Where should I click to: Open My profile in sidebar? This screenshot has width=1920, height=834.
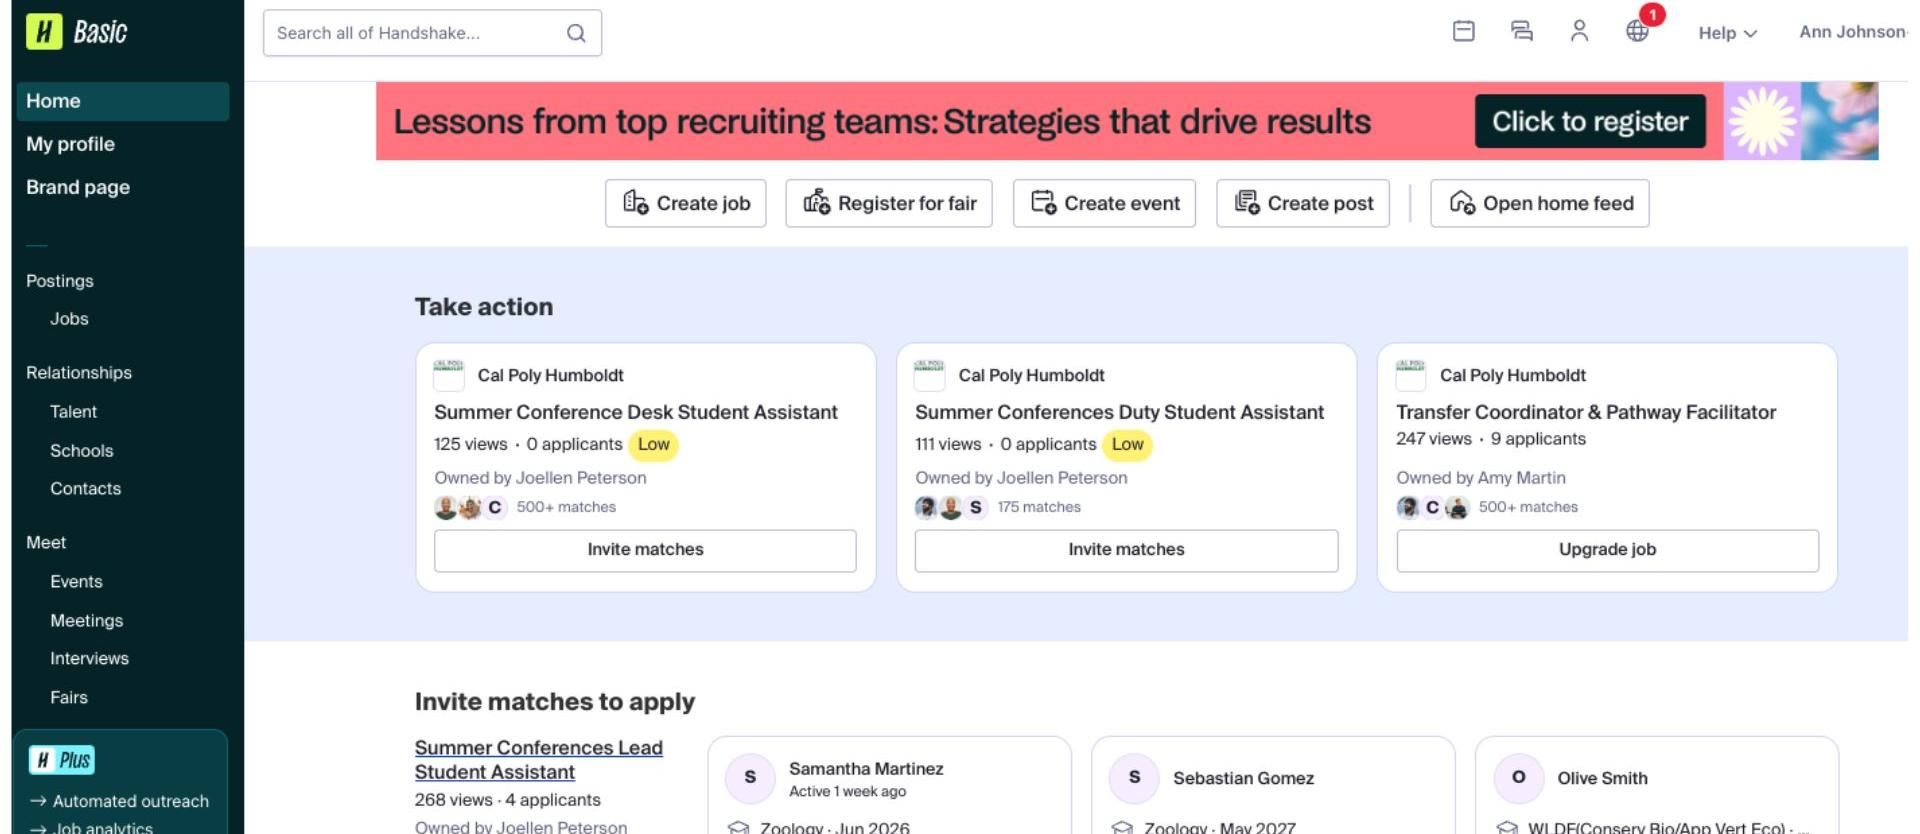tap(70, 144)
